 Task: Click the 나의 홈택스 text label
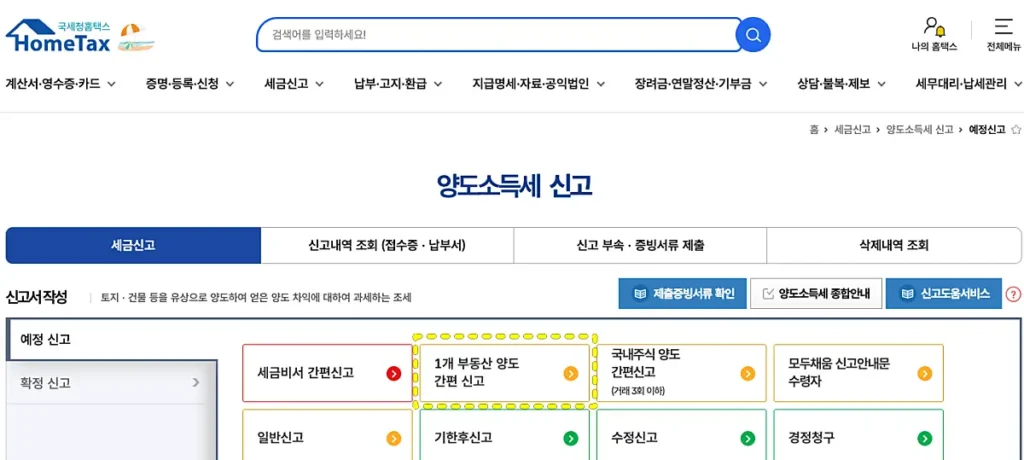(x=935, y=47)
